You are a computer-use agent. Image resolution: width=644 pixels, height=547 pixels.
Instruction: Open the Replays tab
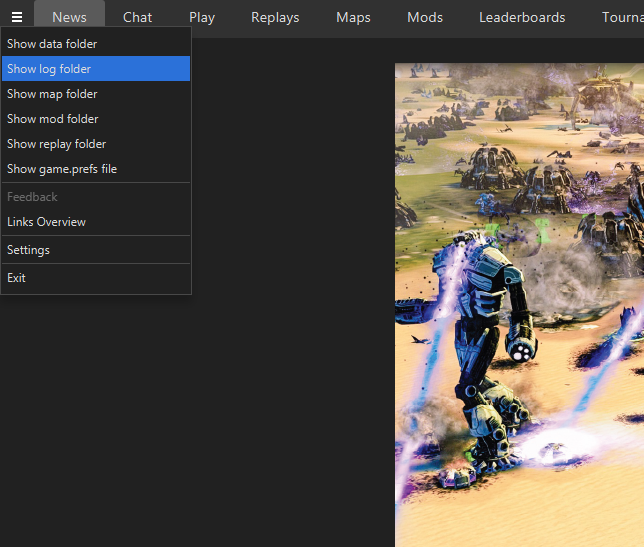tap(275, 17)
